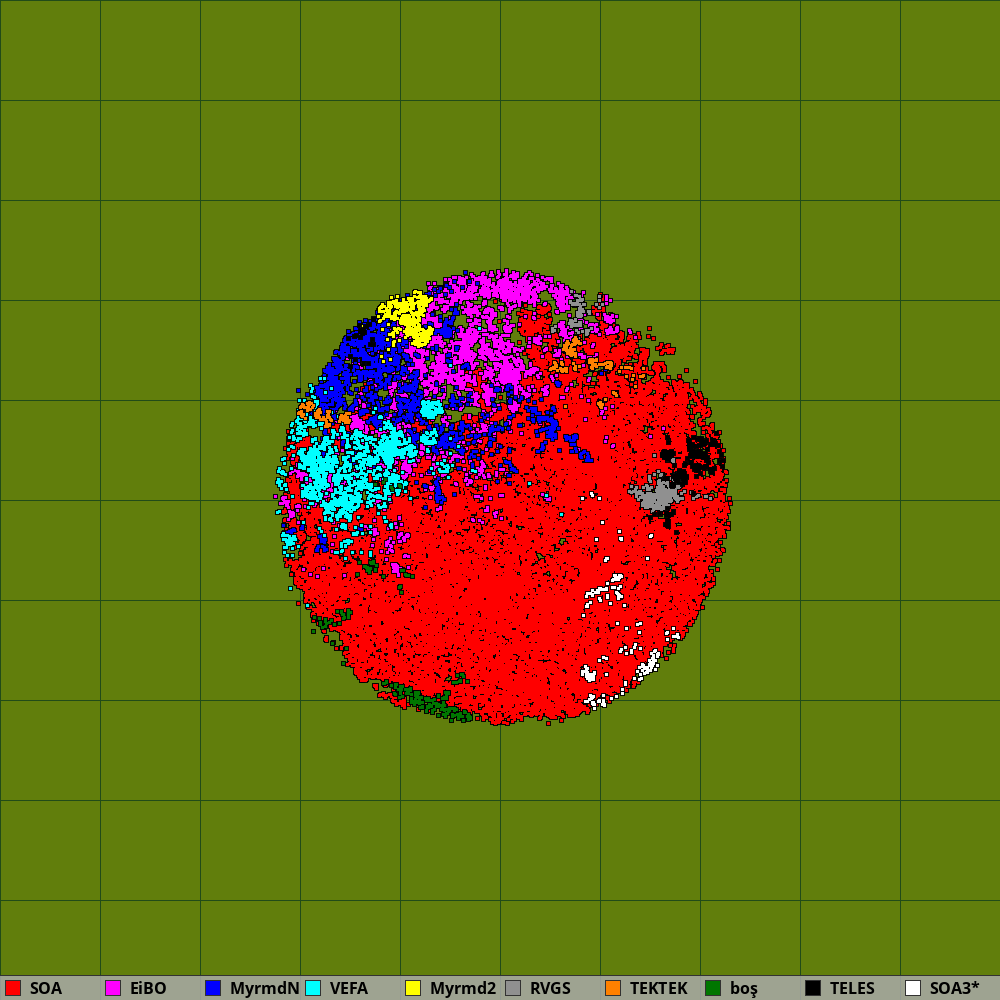Select the 'EiBO' legend label
1000x1000 pixels.
click(148, 989)
